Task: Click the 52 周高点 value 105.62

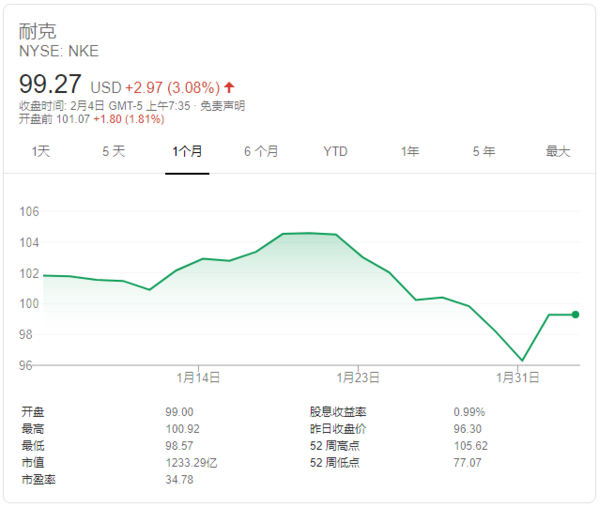Action: click(x=471, y=446)
